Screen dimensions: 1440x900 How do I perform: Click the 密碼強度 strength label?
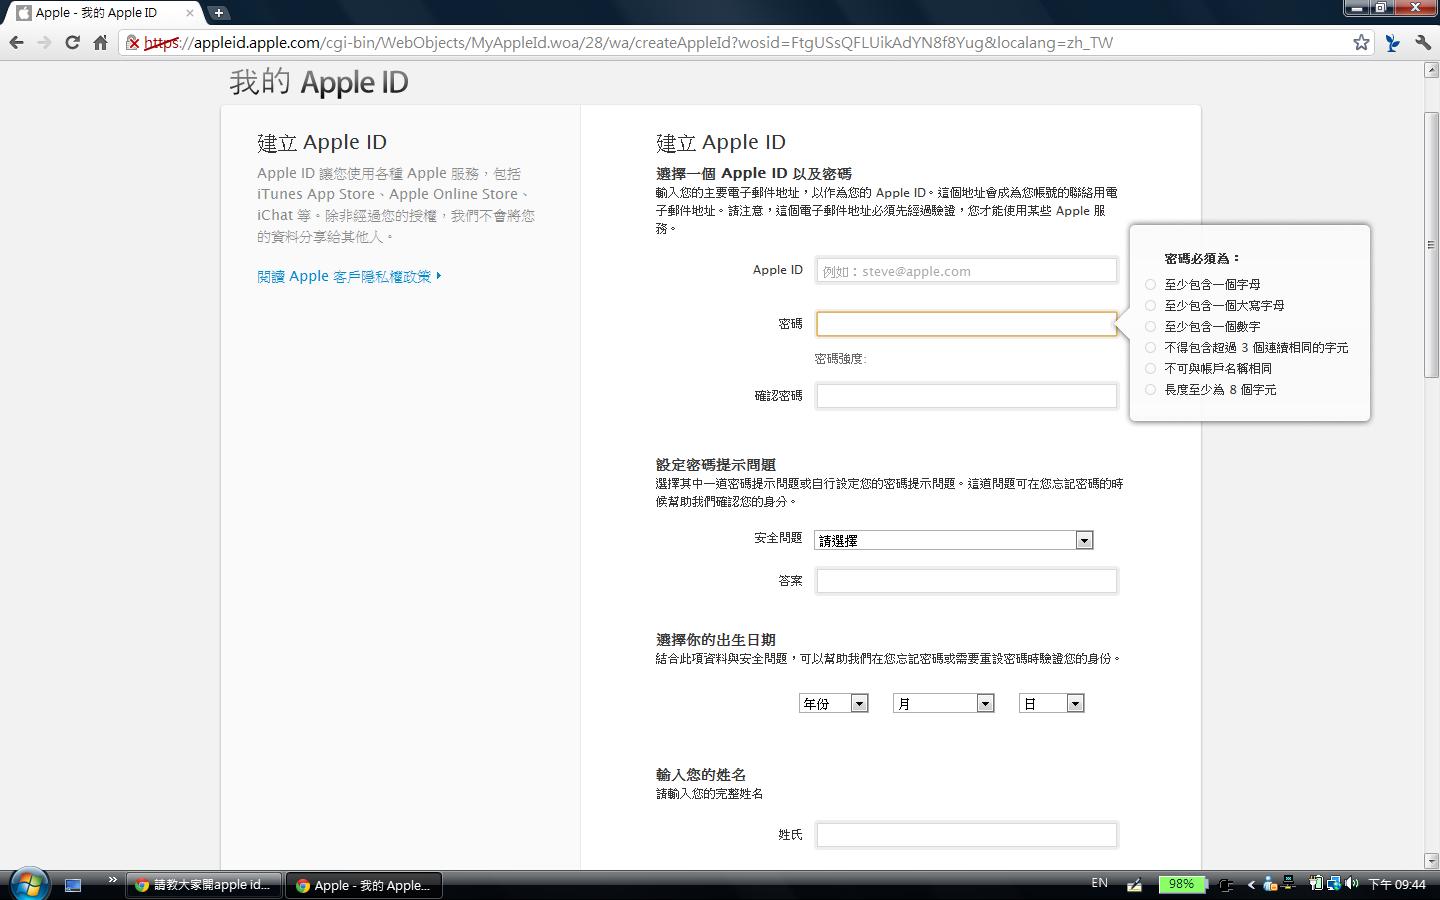pos(840,358)
